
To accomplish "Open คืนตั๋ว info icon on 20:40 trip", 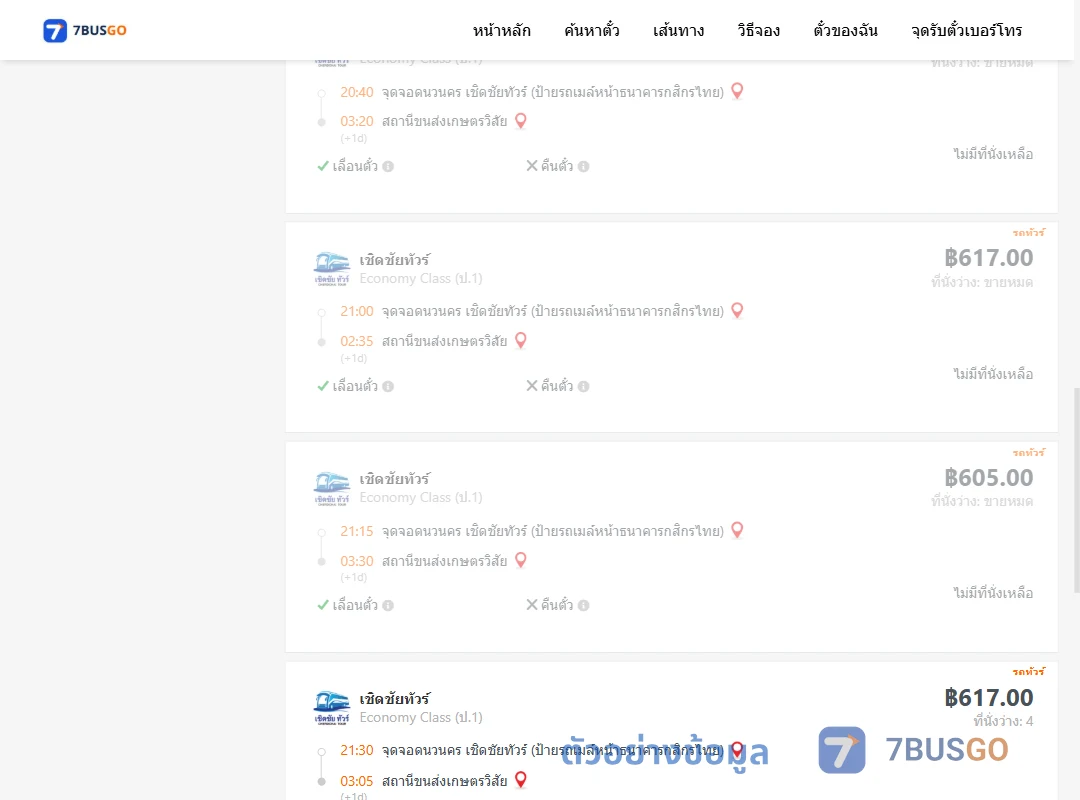I will point(583,166).
